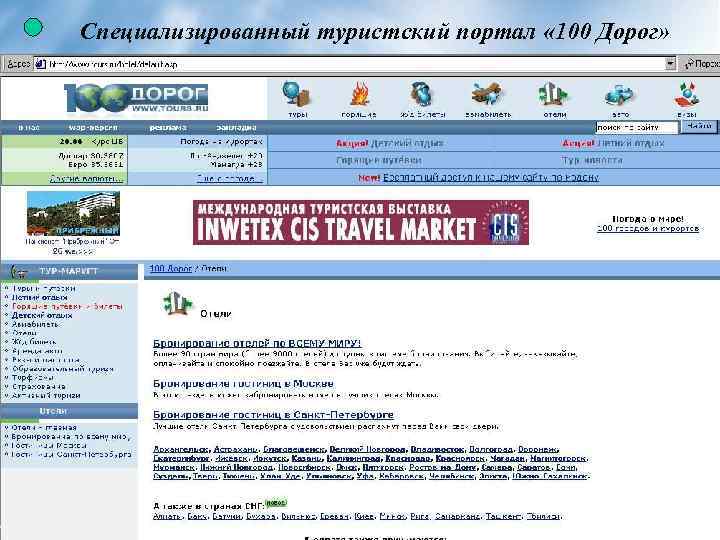Click the Переход go-arrow button
Screen dimensions: 720x540
[701, 64]
